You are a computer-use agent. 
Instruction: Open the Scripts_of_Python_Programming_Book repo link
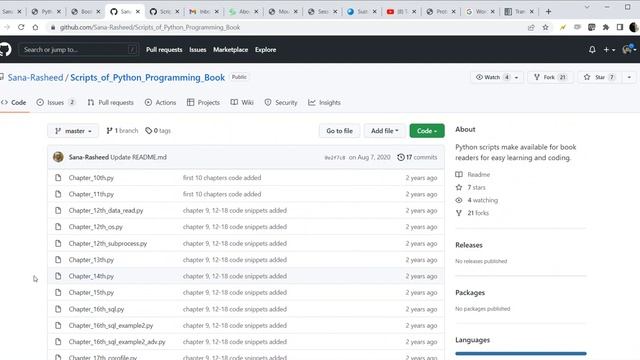coord(147,78)
